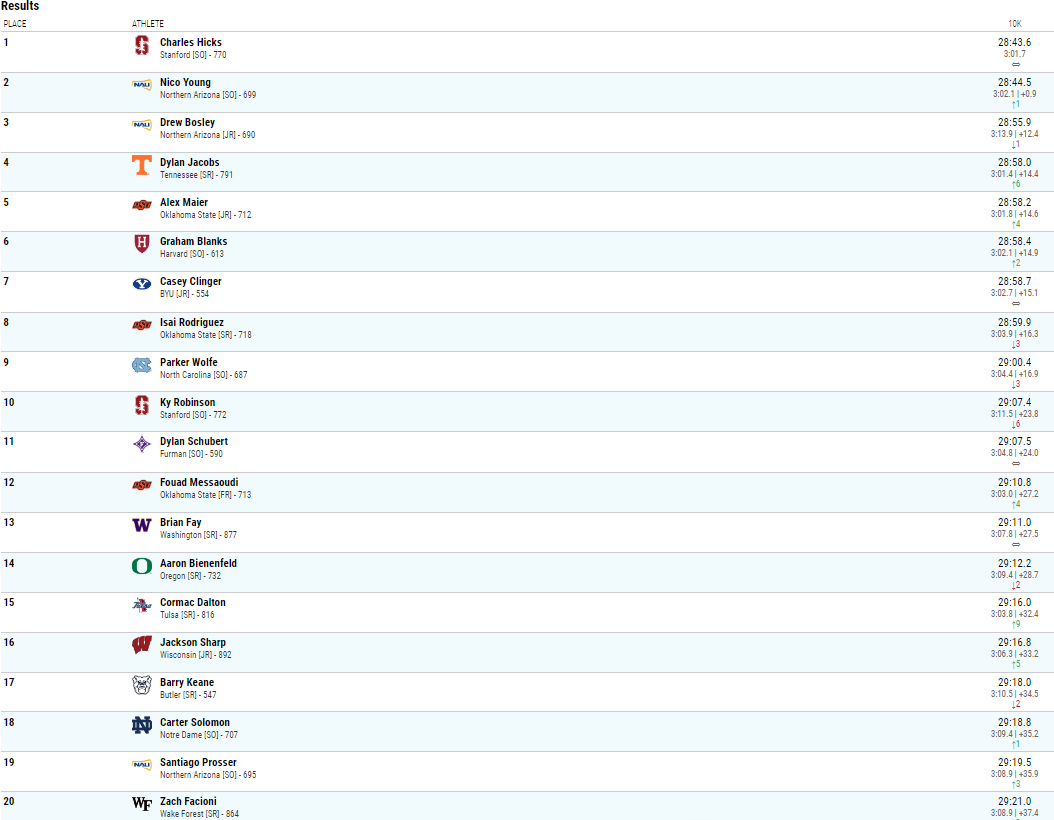Open Nico Young's athlete profile
1054x820 pixels.
point(186,83)
